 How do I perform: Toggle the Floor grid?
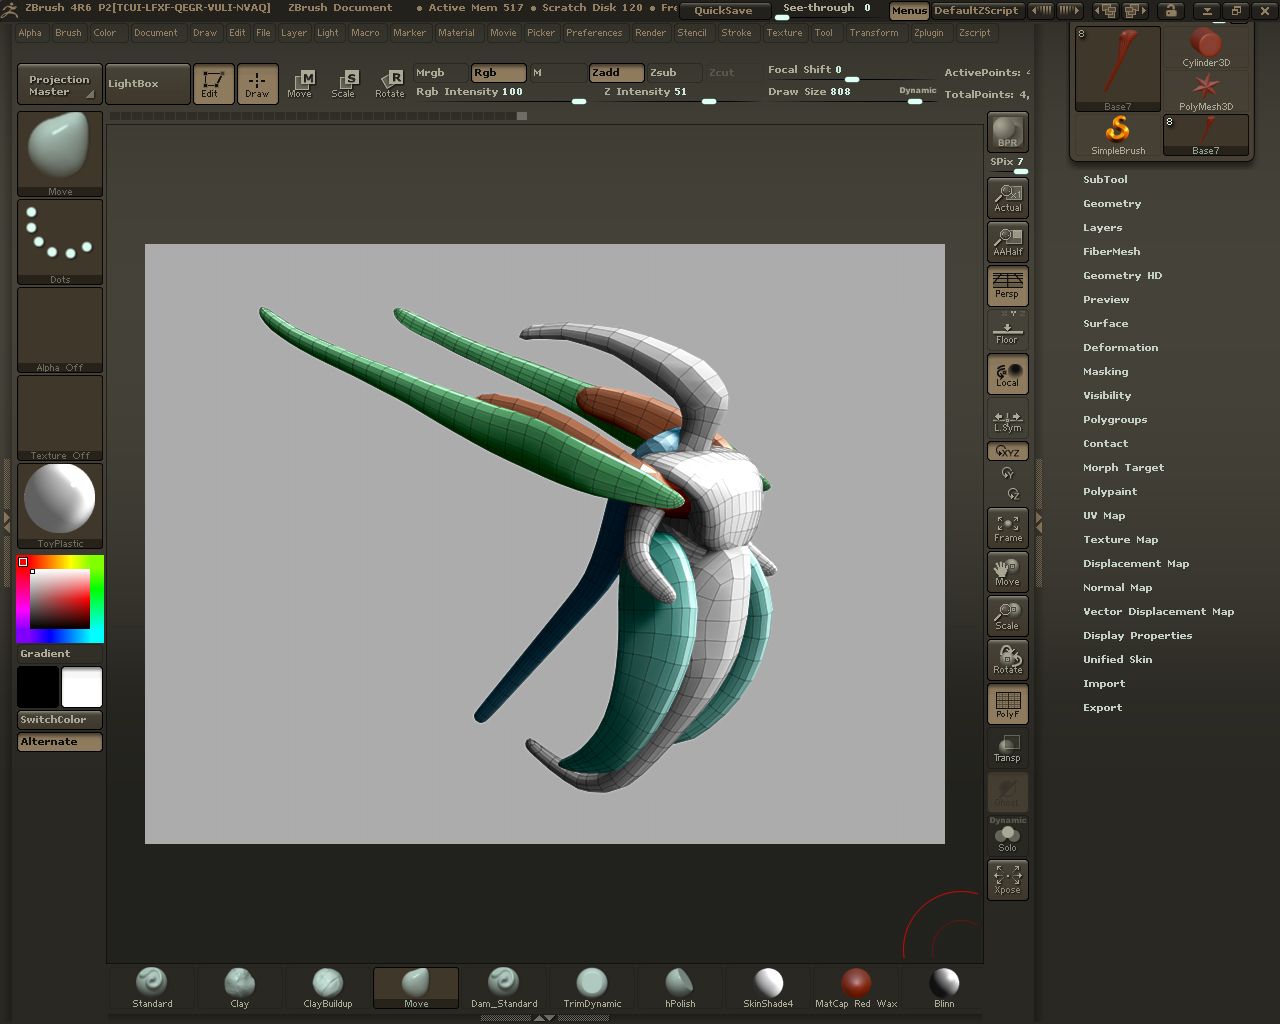pyautogui.click(x=1007, y=329)
